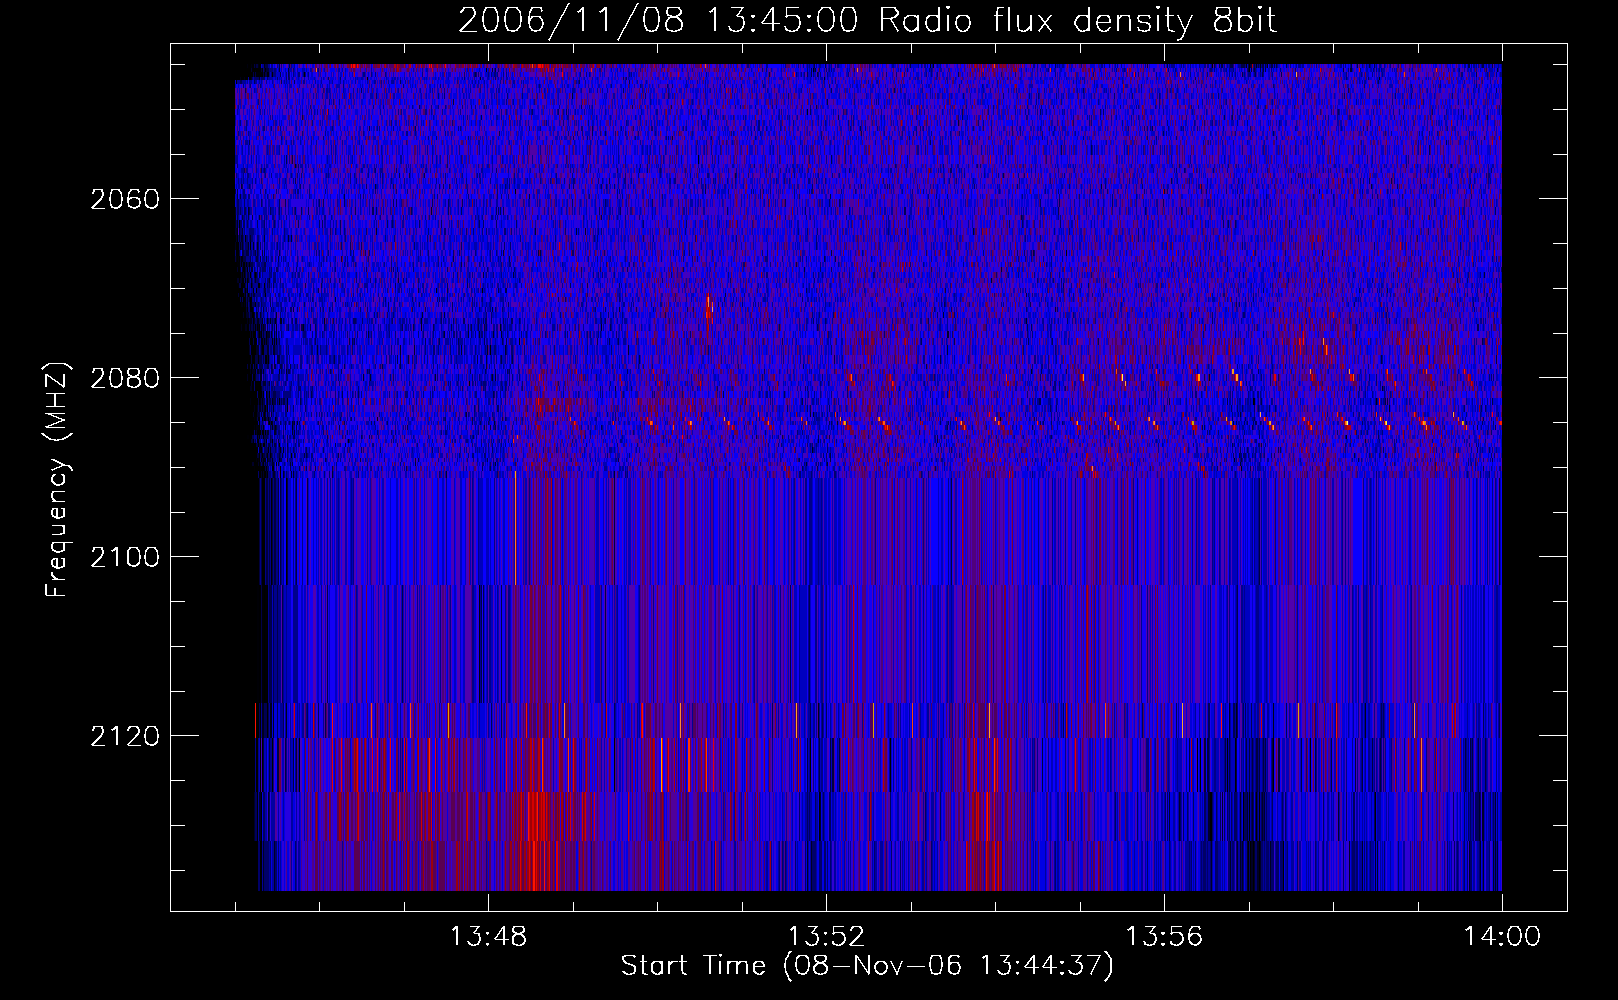Viewport: 1618px width, 1000px height.
Task: Click the 13:52 time tick label
Action: pyautogui.click(x=826, y=937)
